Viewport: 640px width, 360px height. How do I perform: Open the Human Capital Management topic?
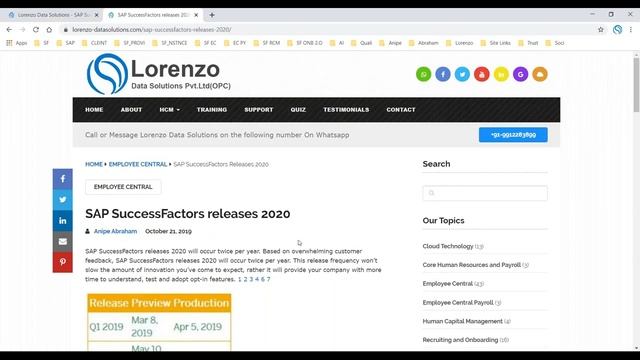pos(462,321)
